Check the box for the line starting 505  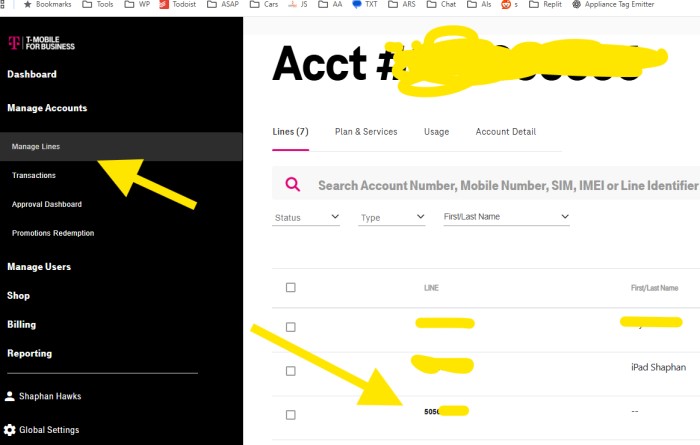click(291, 415)
